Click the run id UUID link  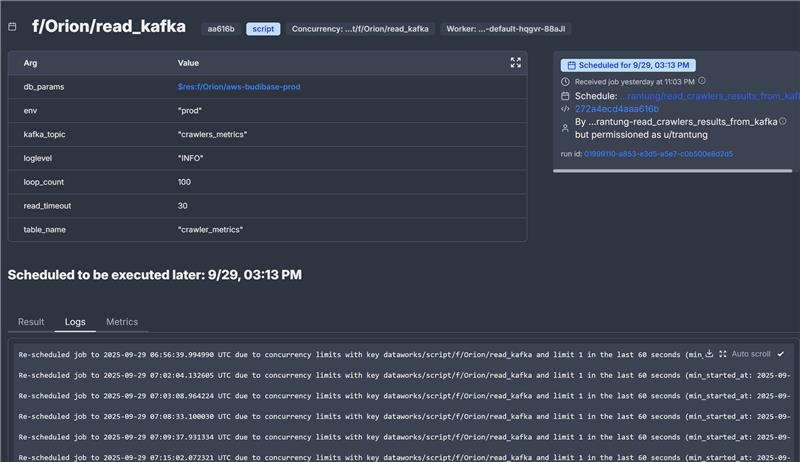658,153
